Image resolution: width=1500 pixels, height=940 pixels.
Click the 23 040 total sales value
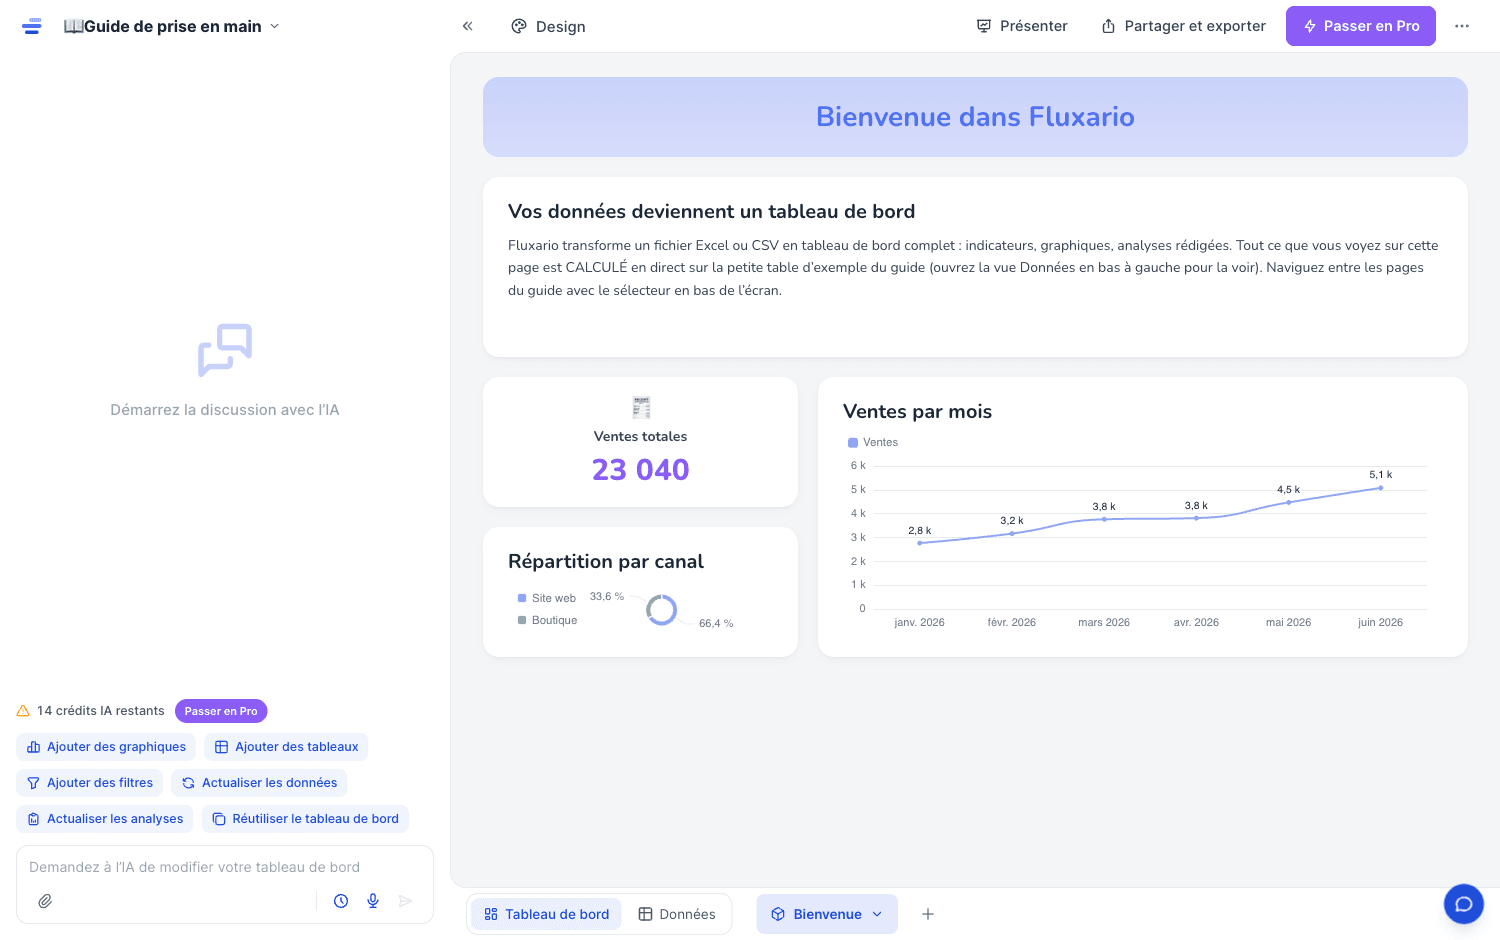641,470
